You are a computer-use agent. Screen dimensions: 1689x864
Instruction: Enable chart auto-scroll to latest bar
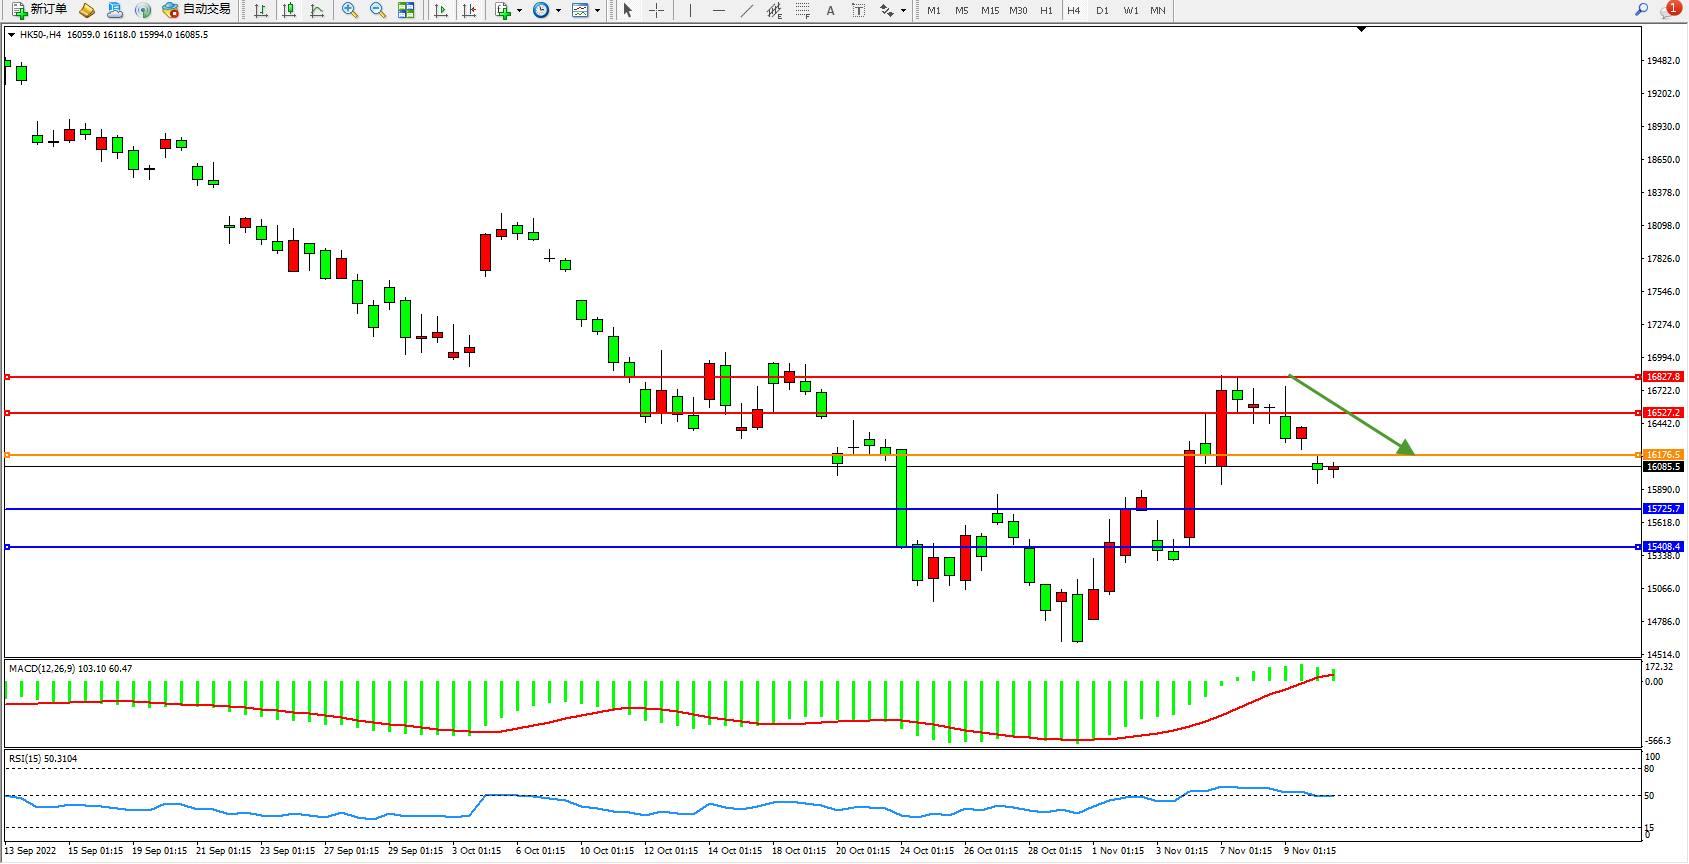coord(441,10)
